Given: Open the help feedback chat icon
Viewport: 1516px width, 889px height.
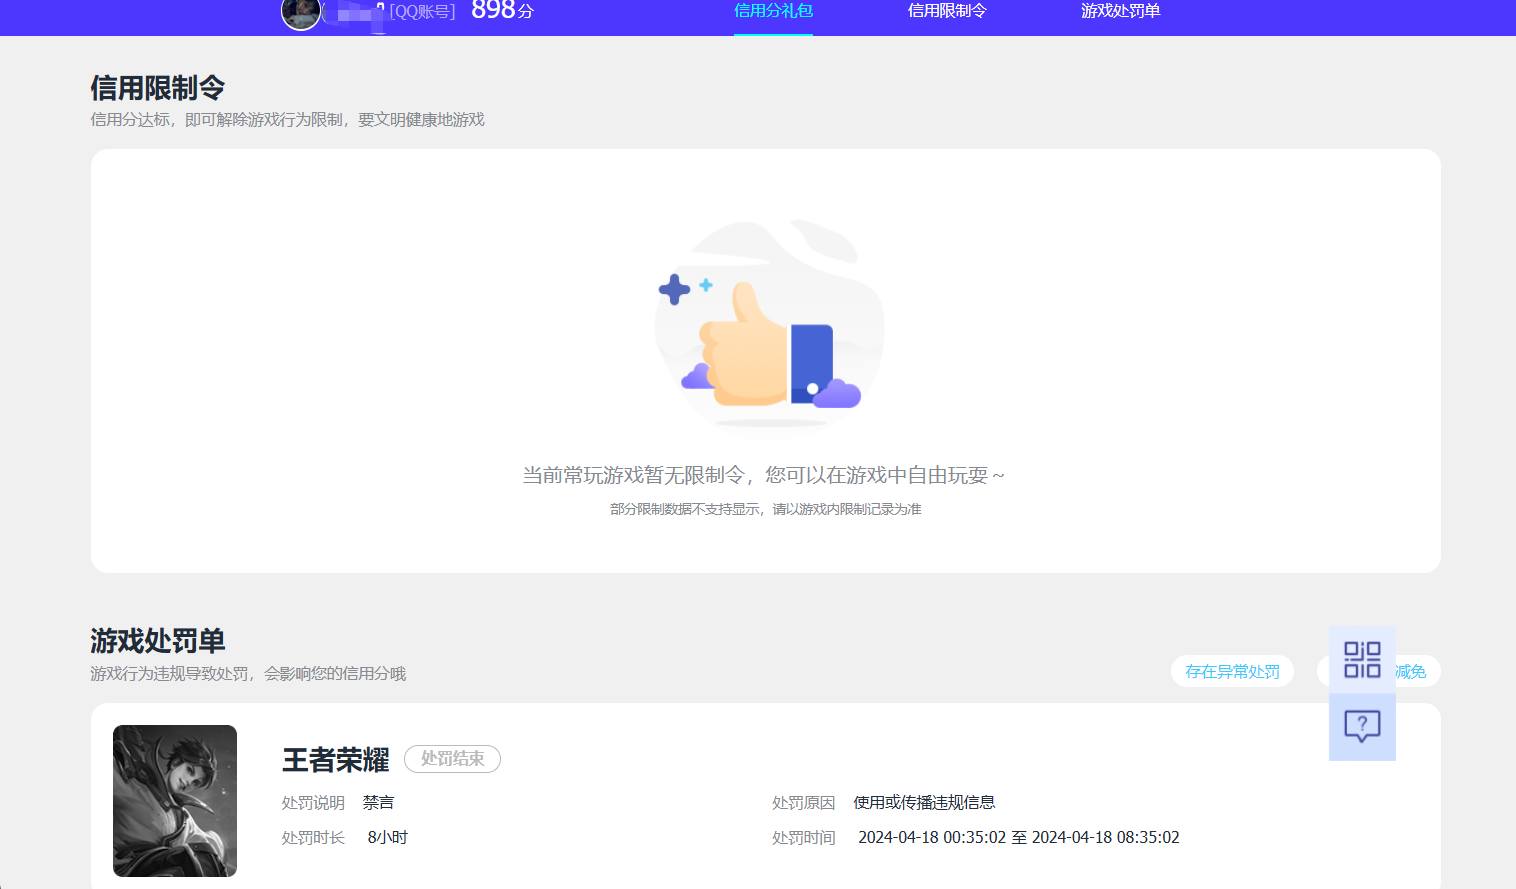Looking at the screenshot, I should [1362, 727].
